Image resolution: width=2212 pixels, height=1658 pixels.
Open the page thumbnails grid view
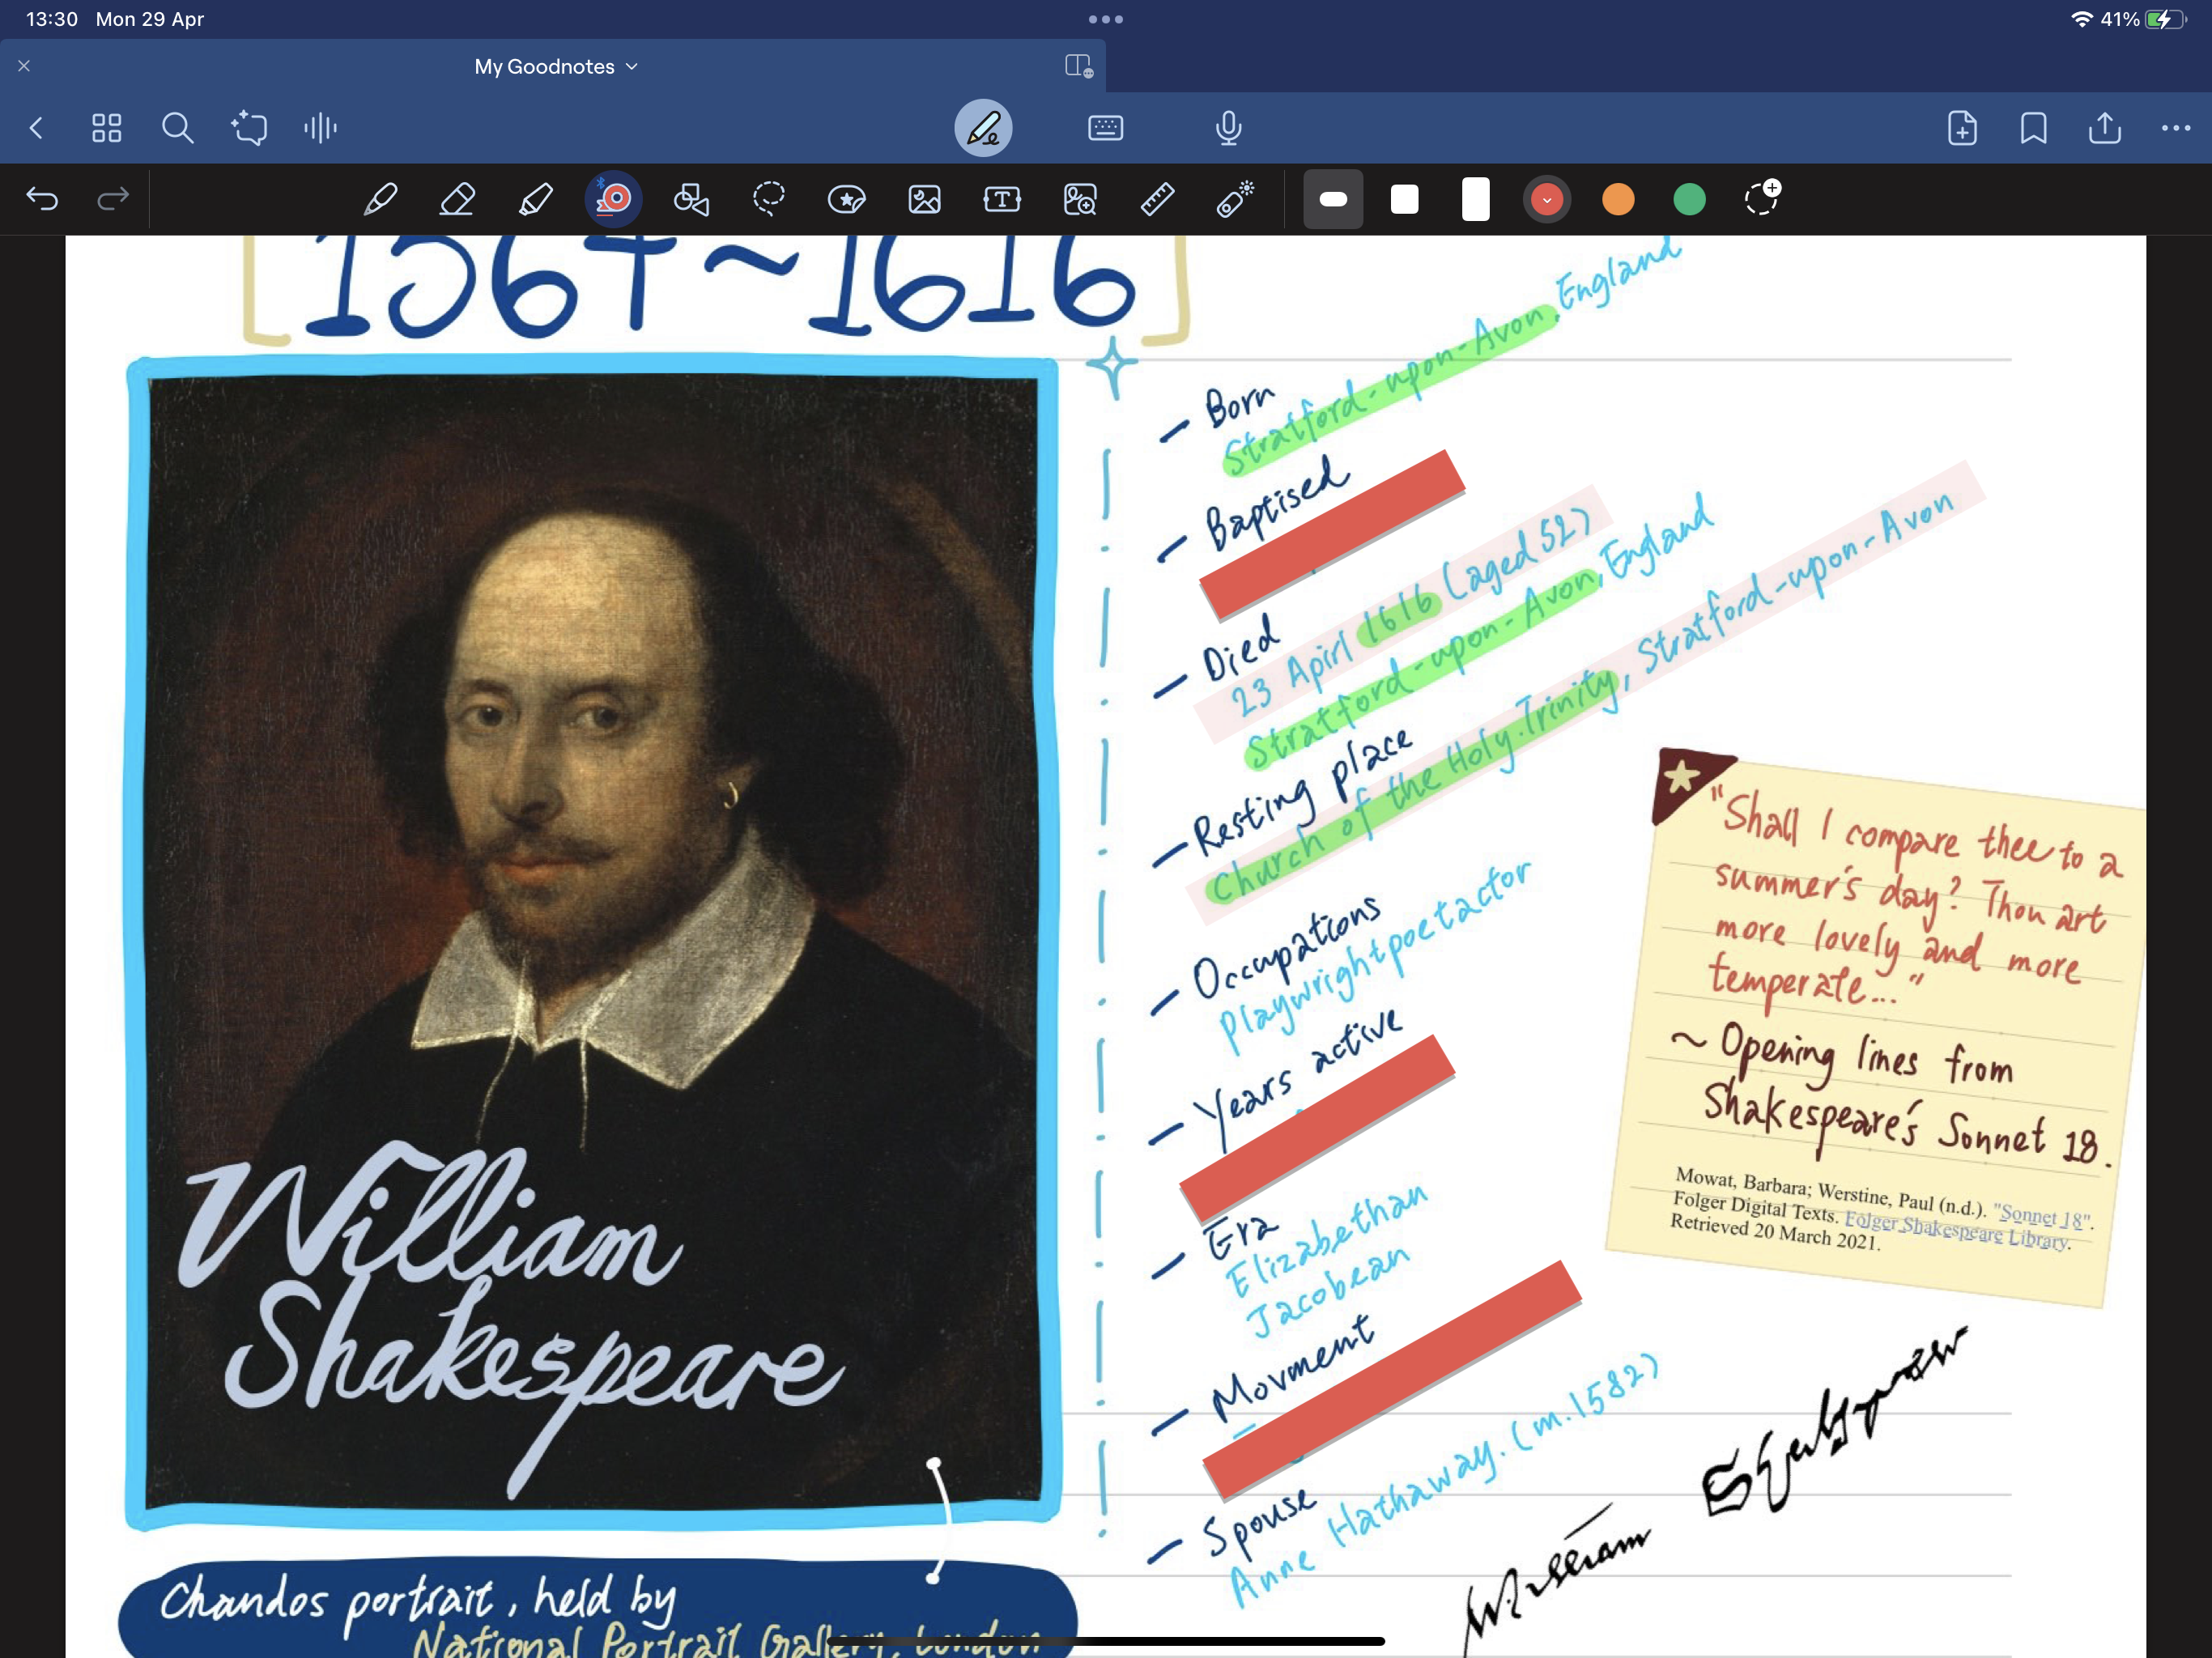click(x=106, y=127)
